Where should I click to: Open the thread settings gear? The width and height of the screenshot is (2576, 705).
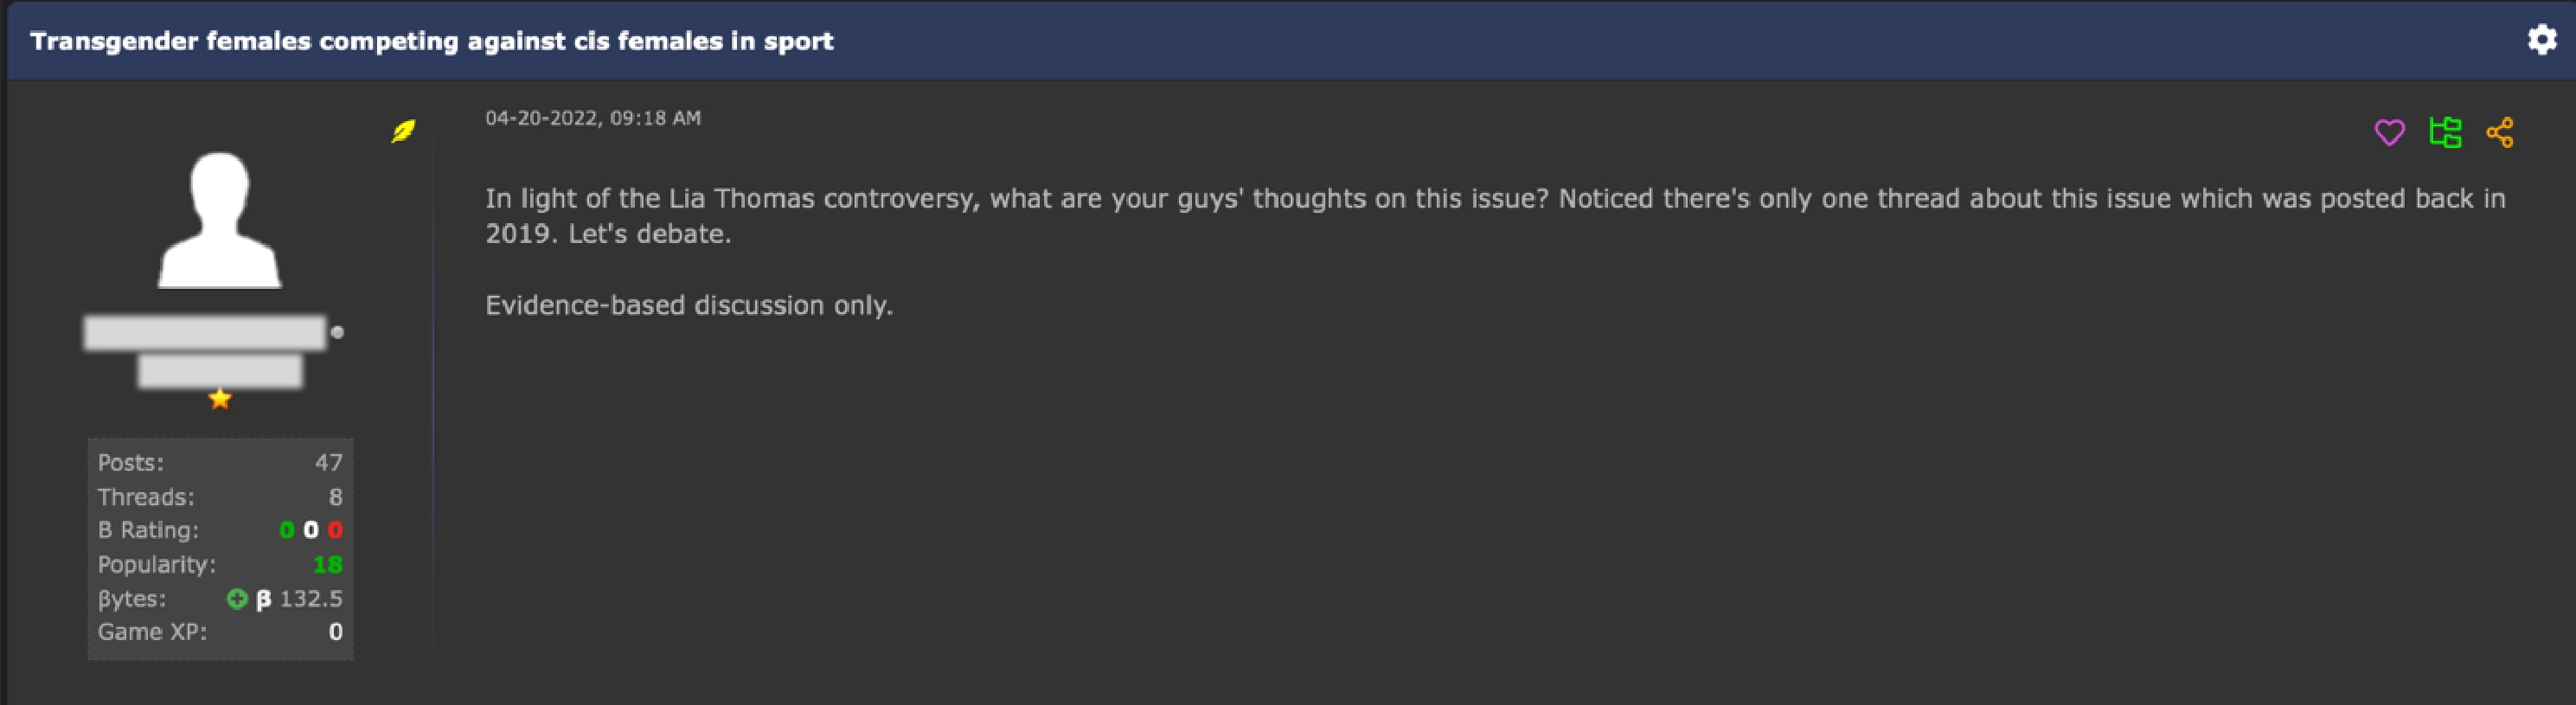2541,40
